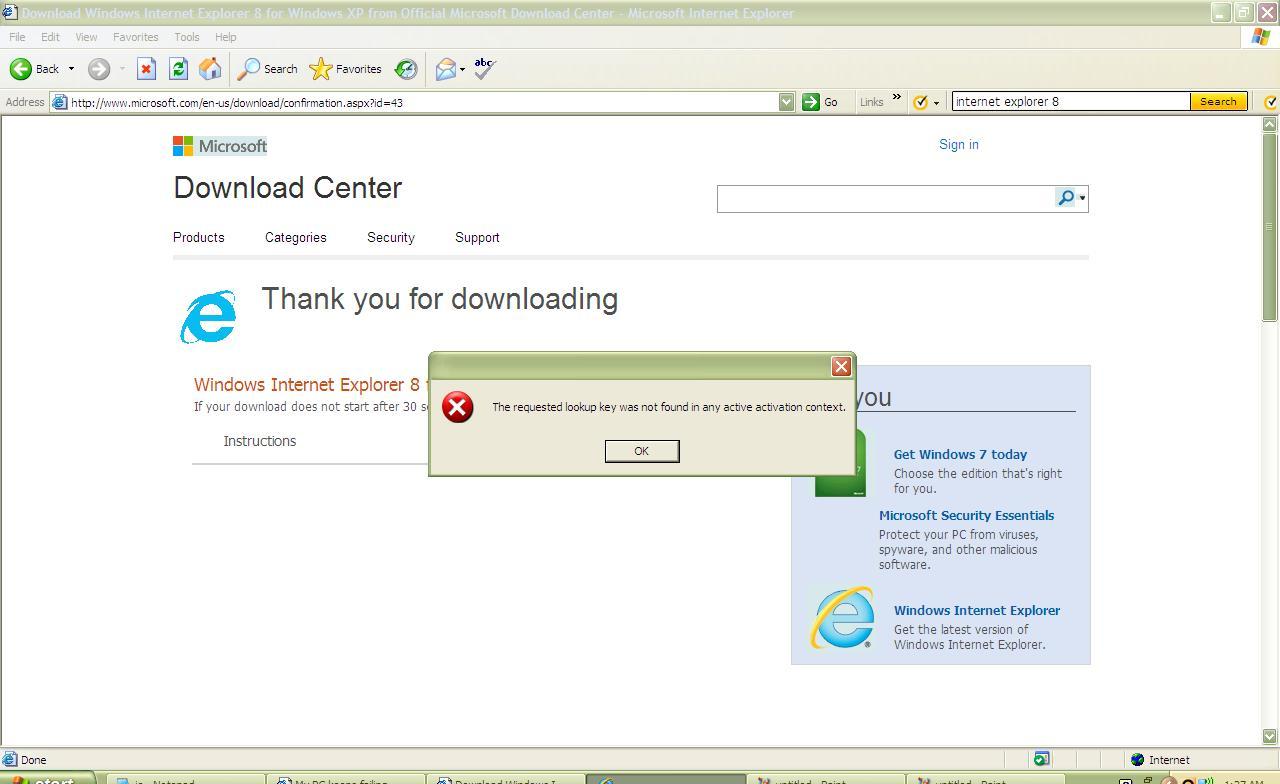
Task: Click the Mail envelope icon
Action: tap(445, 69)
